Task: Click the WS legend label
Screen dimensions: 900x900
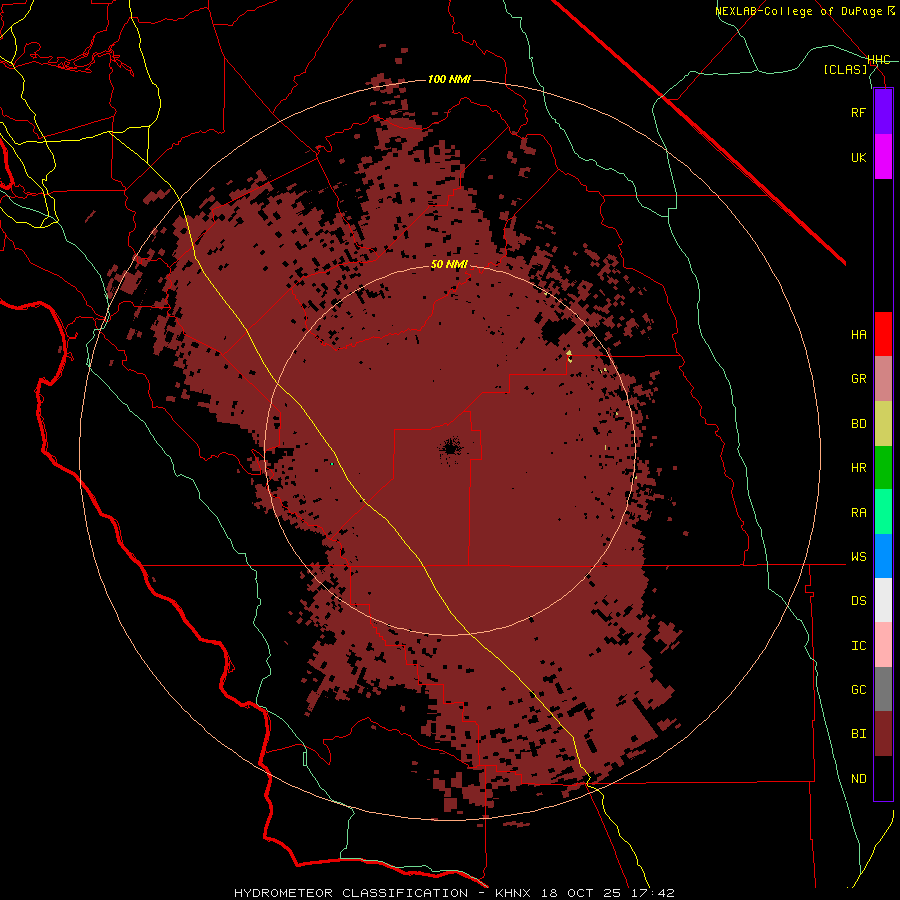Action: [x=858, y=557]
